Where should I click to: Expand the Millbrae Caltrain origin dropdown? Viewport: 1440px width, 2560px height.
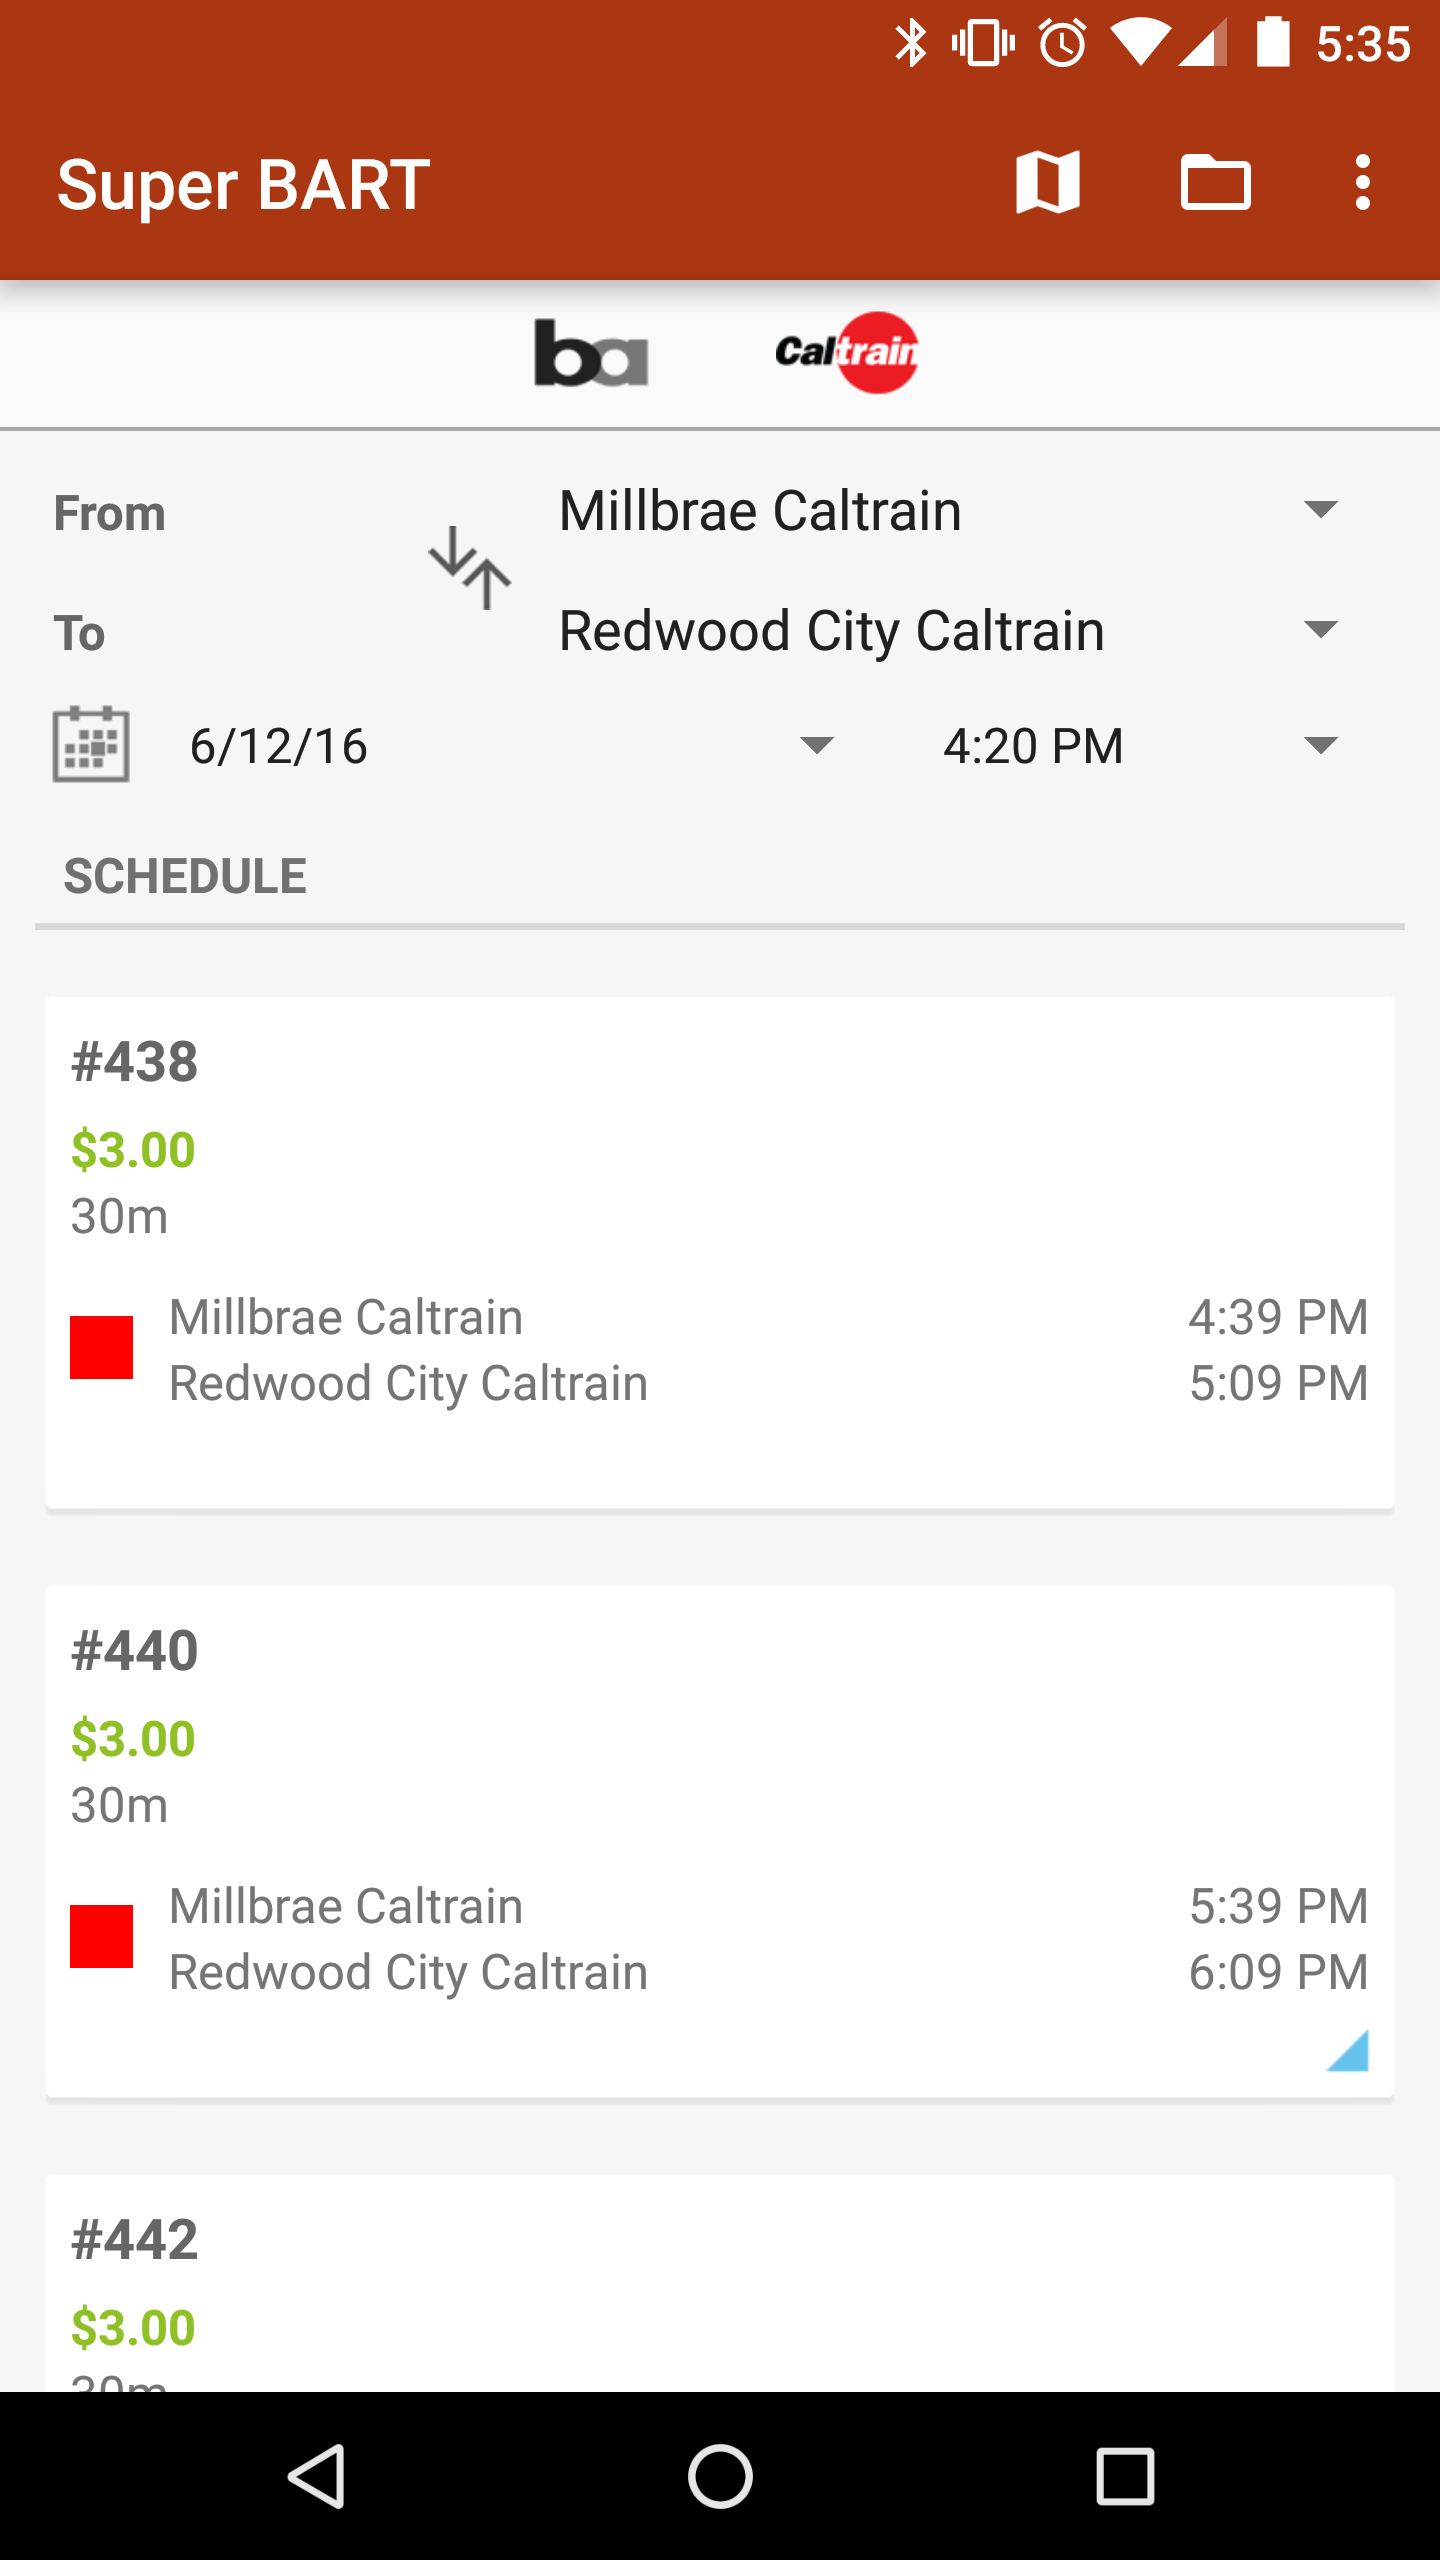pyautogui.click(x=948, y=511)
